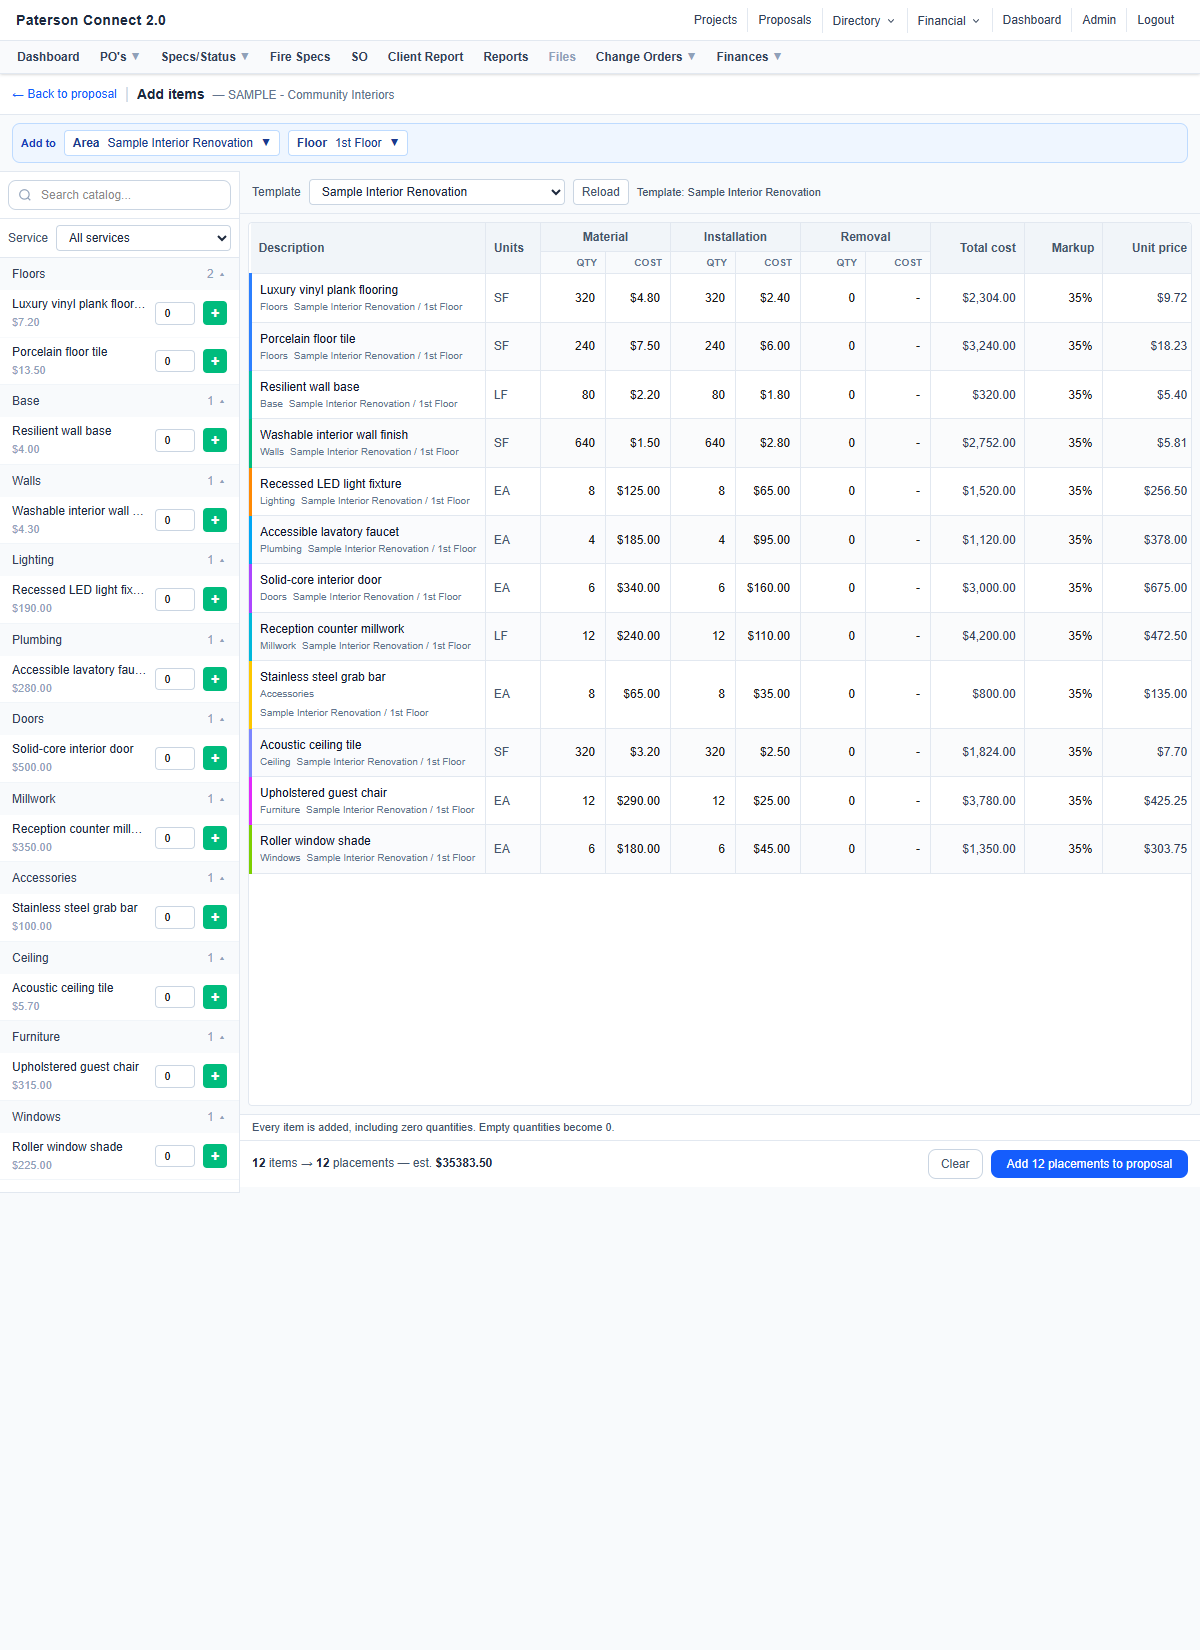The height and width of the screenshot is (1650, 1200).
Task: Open the main Dashboard tab
Action: click(x=48, y=57)
